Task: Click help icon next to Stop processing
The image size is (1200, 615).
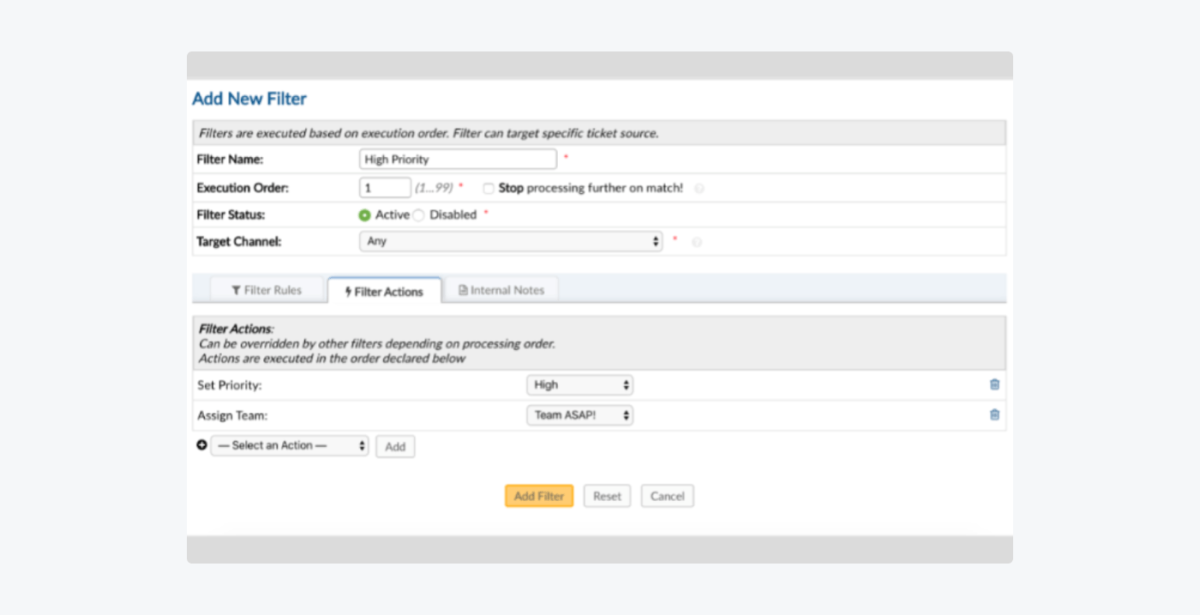Action: click(x=699, y=188)
